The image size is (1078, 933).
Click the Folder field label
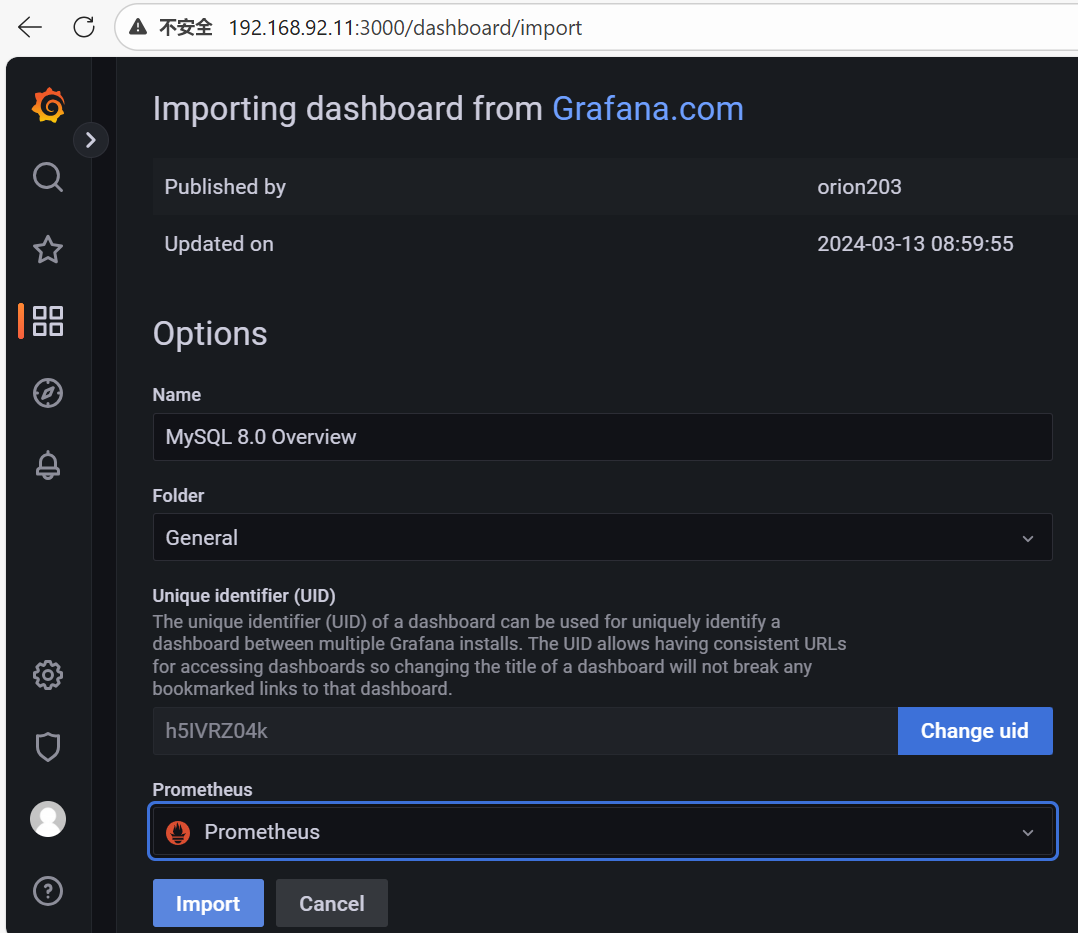pyautogui.click(x=178, y=496)
